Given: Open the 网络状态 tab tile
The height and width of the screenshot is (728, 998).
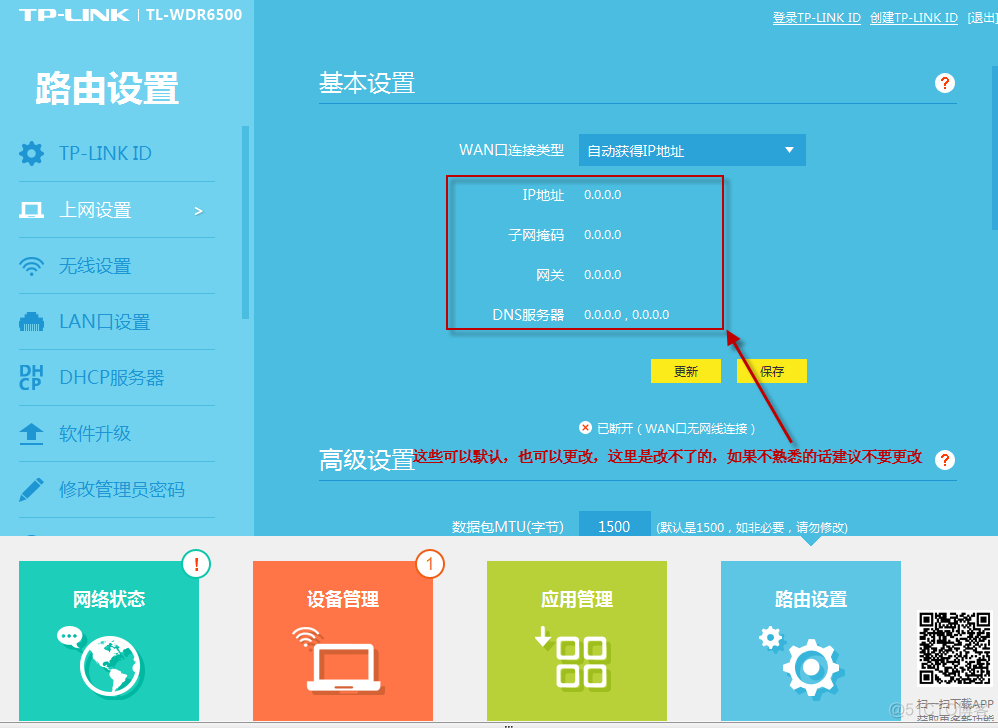Looking at the screenshot, I should tap(109, 641).
